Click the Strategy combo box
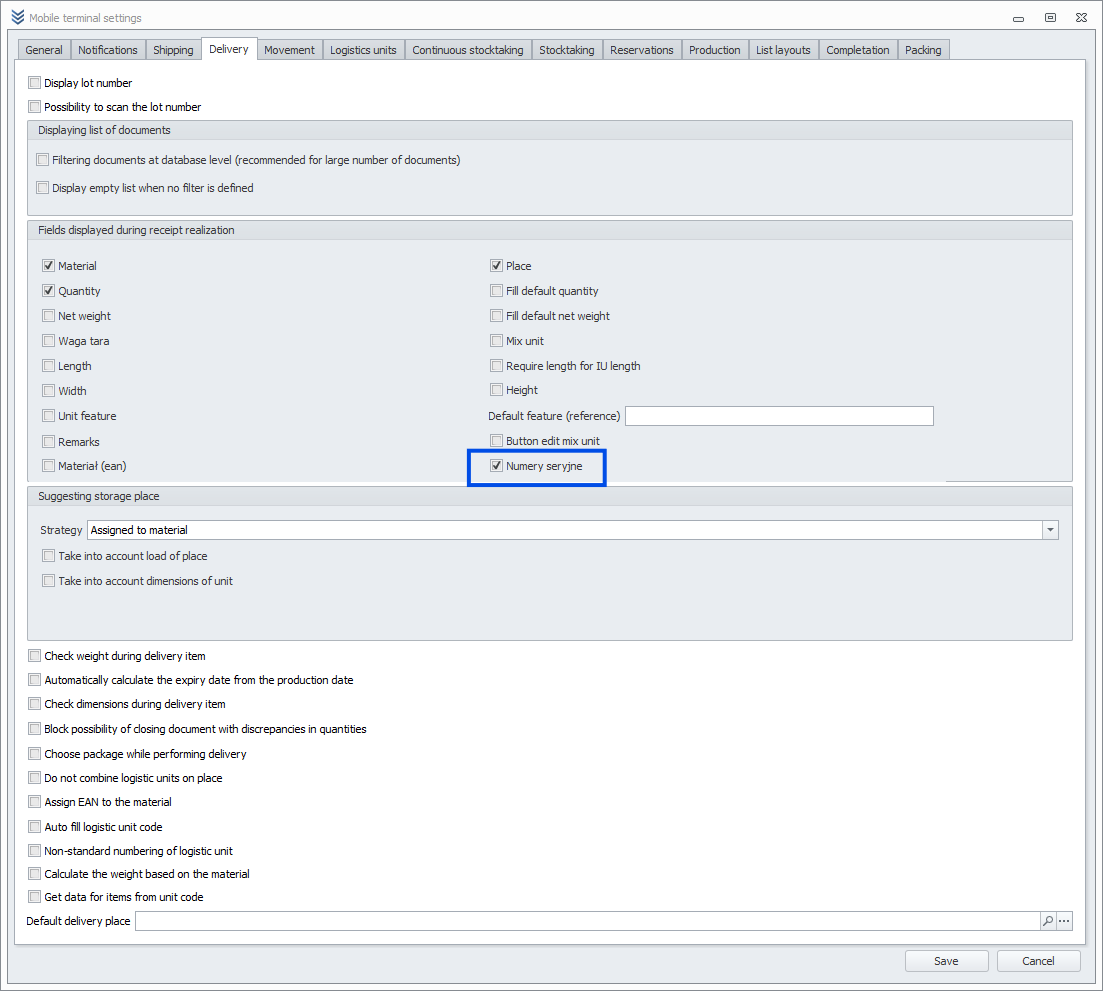The width and height of the screenshot is (1103, 991). click(573, 530)
